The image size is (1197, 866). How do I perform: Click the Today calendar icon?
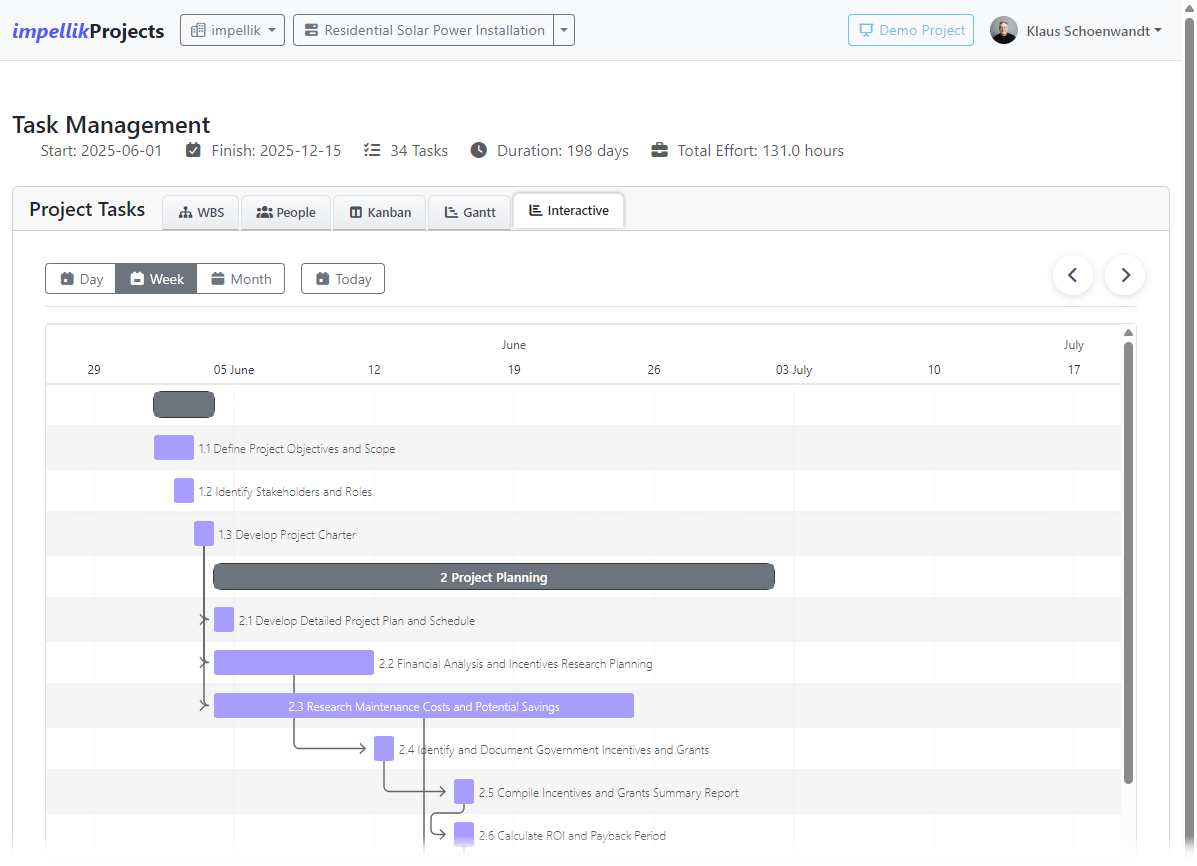pyautogui.click(x=322, y=279)
